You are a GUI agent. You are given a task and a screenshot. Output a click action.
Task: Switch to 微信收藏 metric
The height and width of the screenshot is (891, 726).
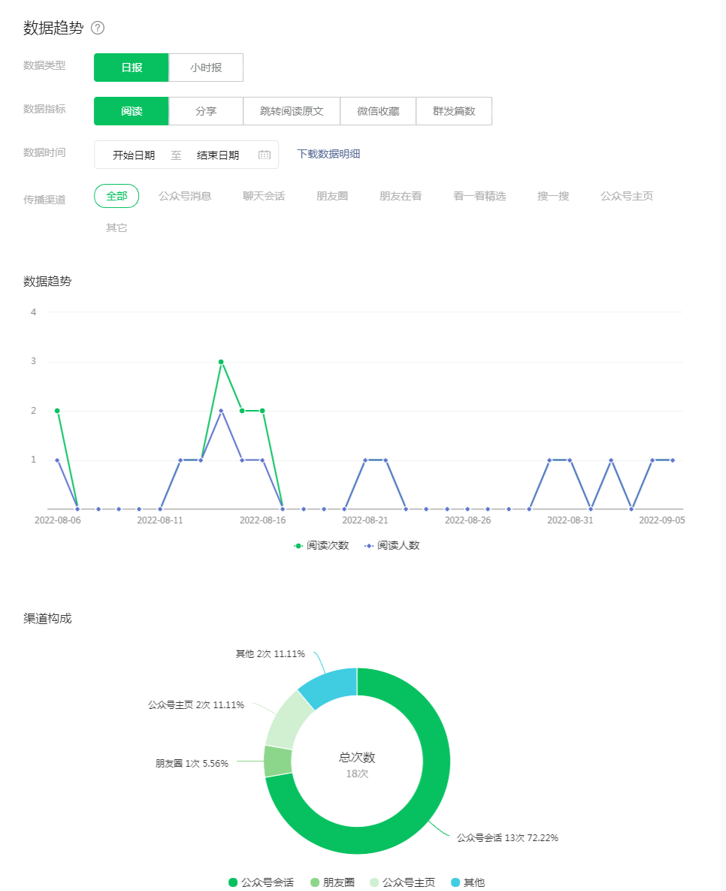click(377, 111)
